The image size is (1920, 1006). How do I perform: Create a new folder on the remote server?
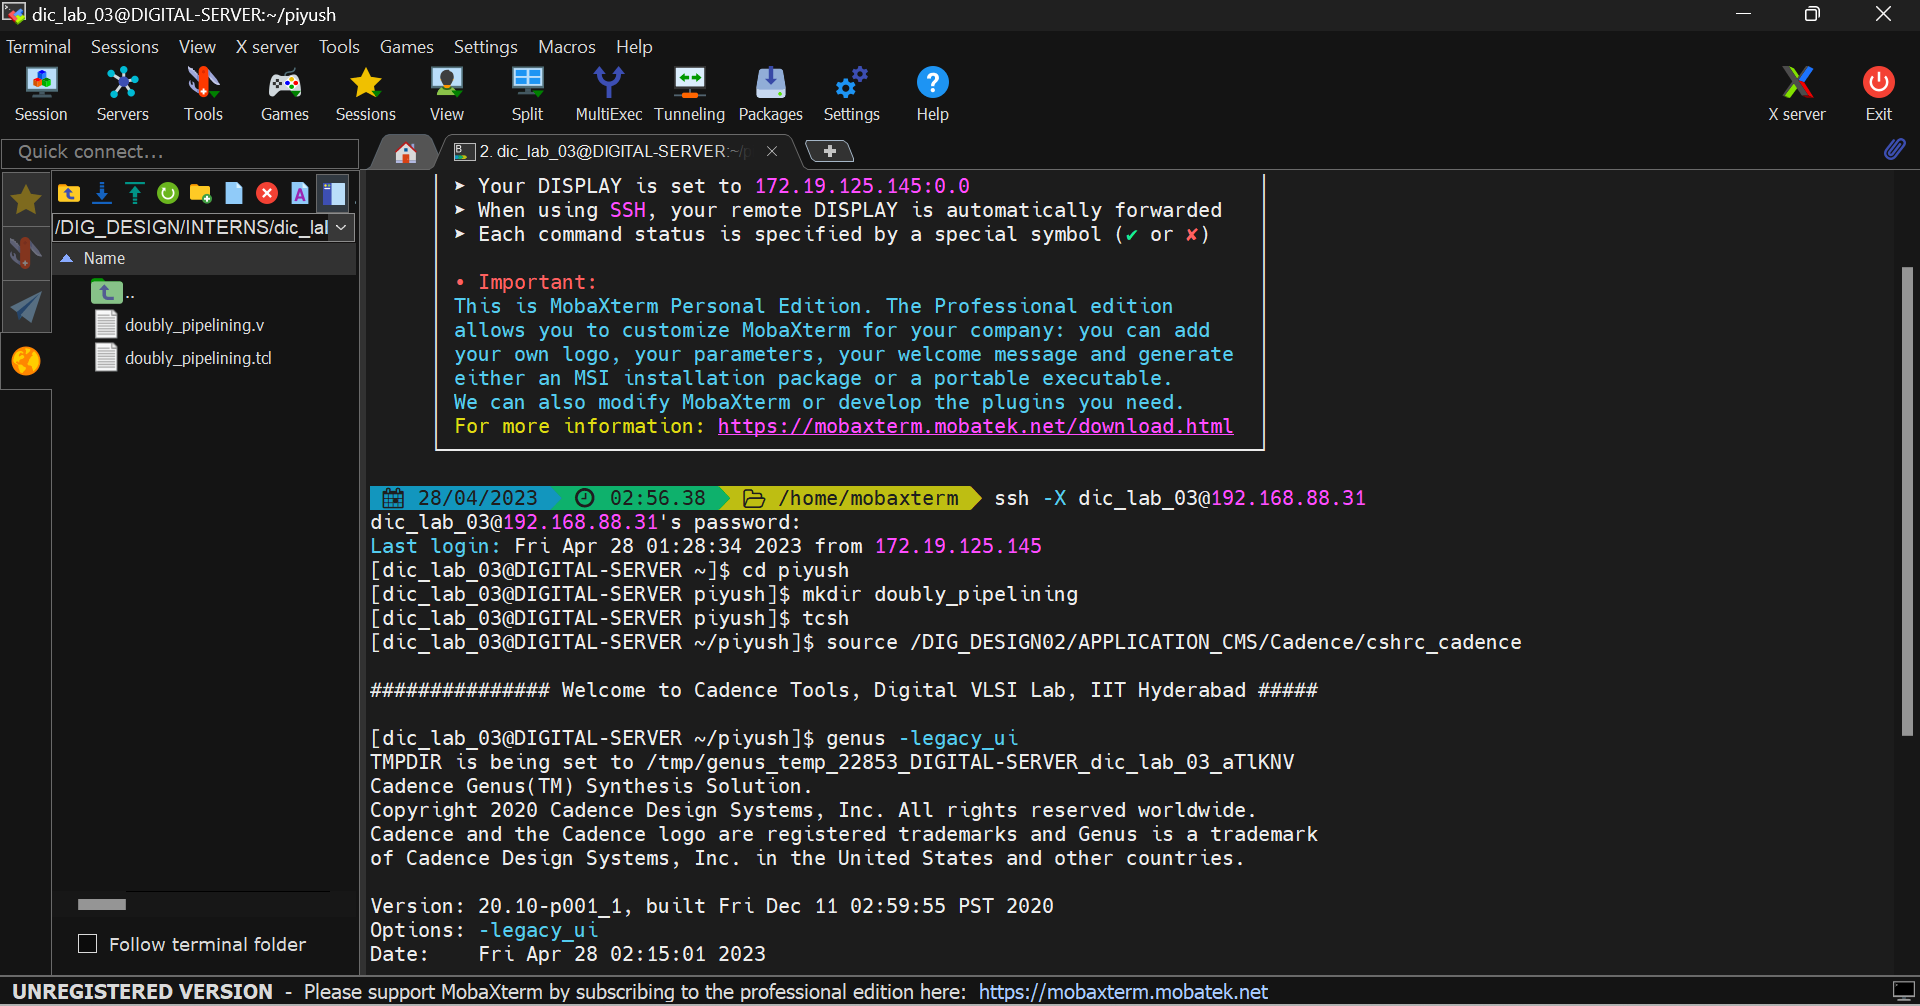(x=199, y=193)
